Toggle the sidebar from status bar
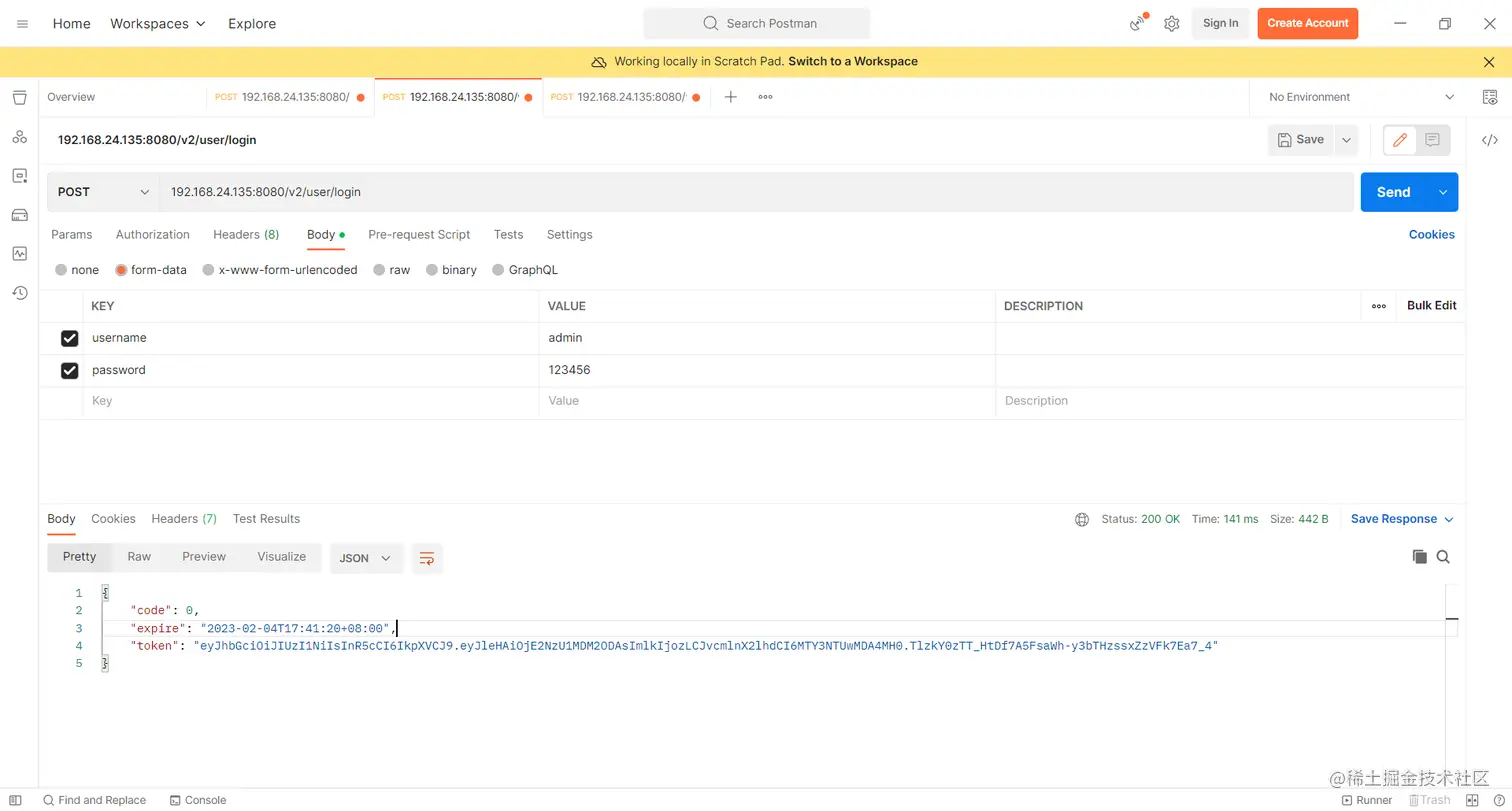The width and height of the screenshot is (1512, 811). point(15,800)
